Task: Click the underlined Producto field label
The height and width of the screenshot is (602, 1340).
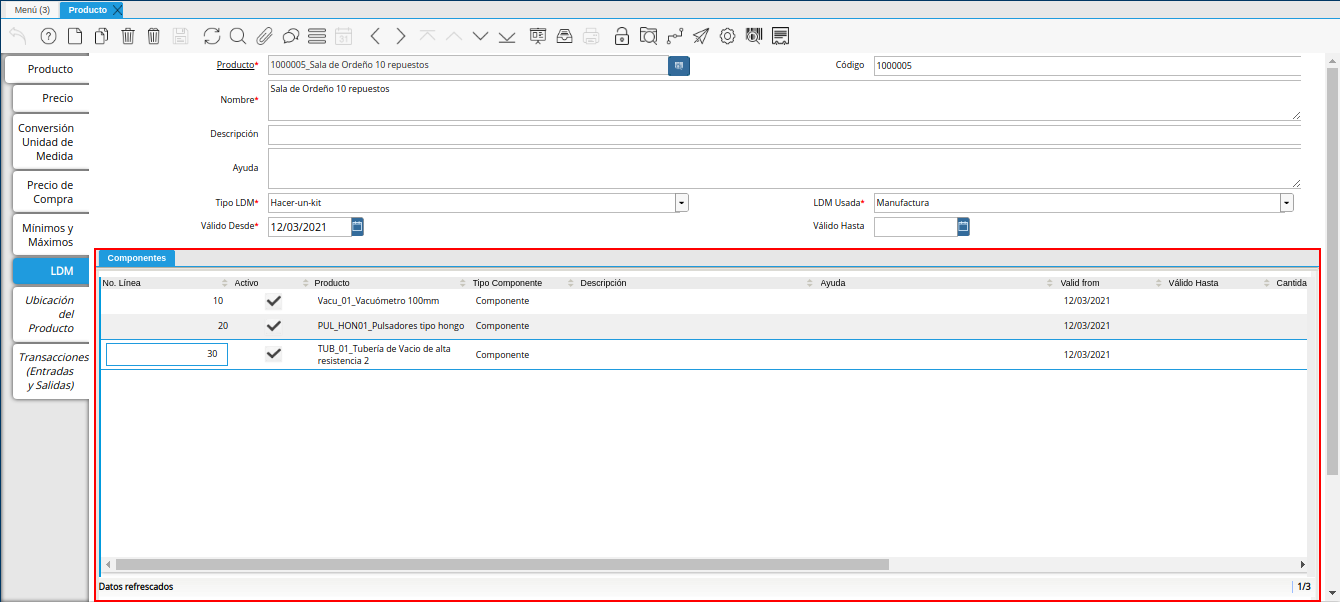Action: click(235, 66)
